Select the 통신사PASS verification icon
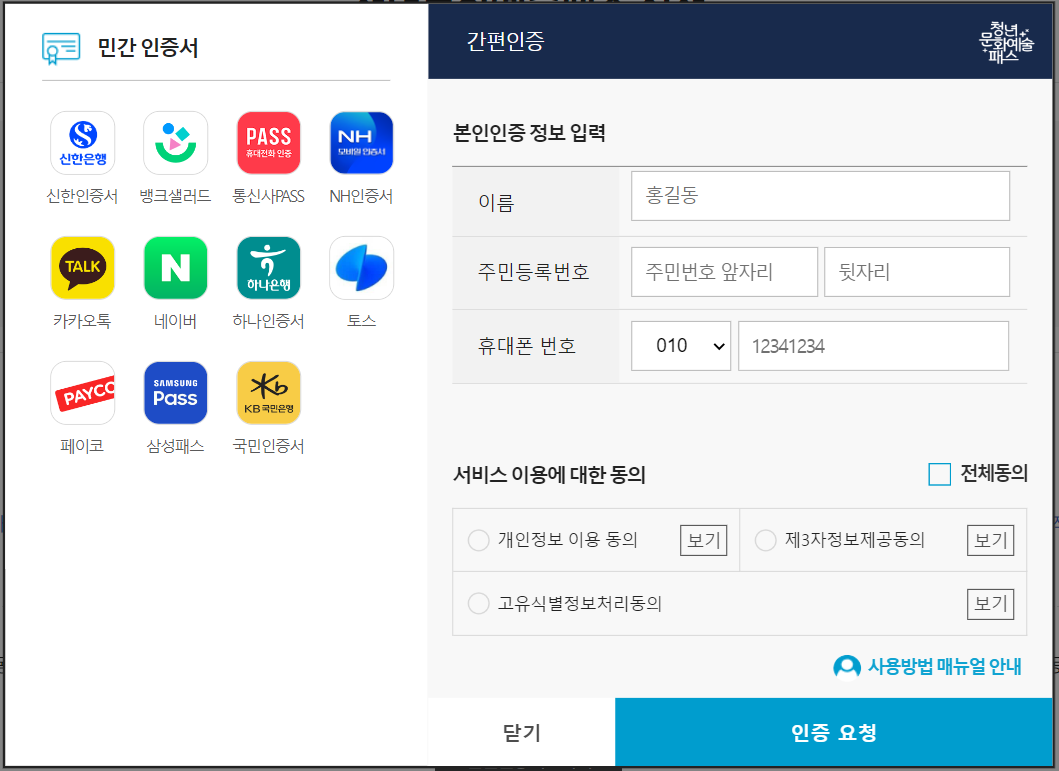 [x=268, y=142]
